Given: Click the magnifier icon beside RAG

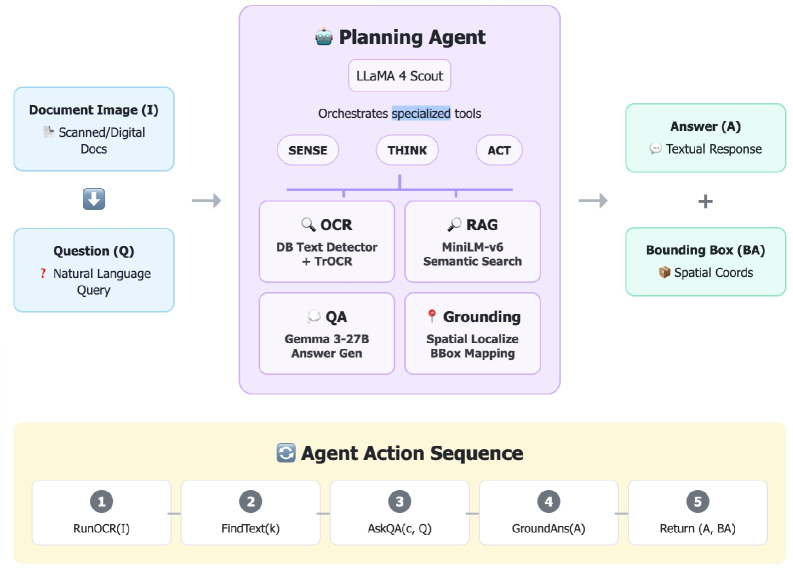Looking at the screenshot, I should (455, 225).
